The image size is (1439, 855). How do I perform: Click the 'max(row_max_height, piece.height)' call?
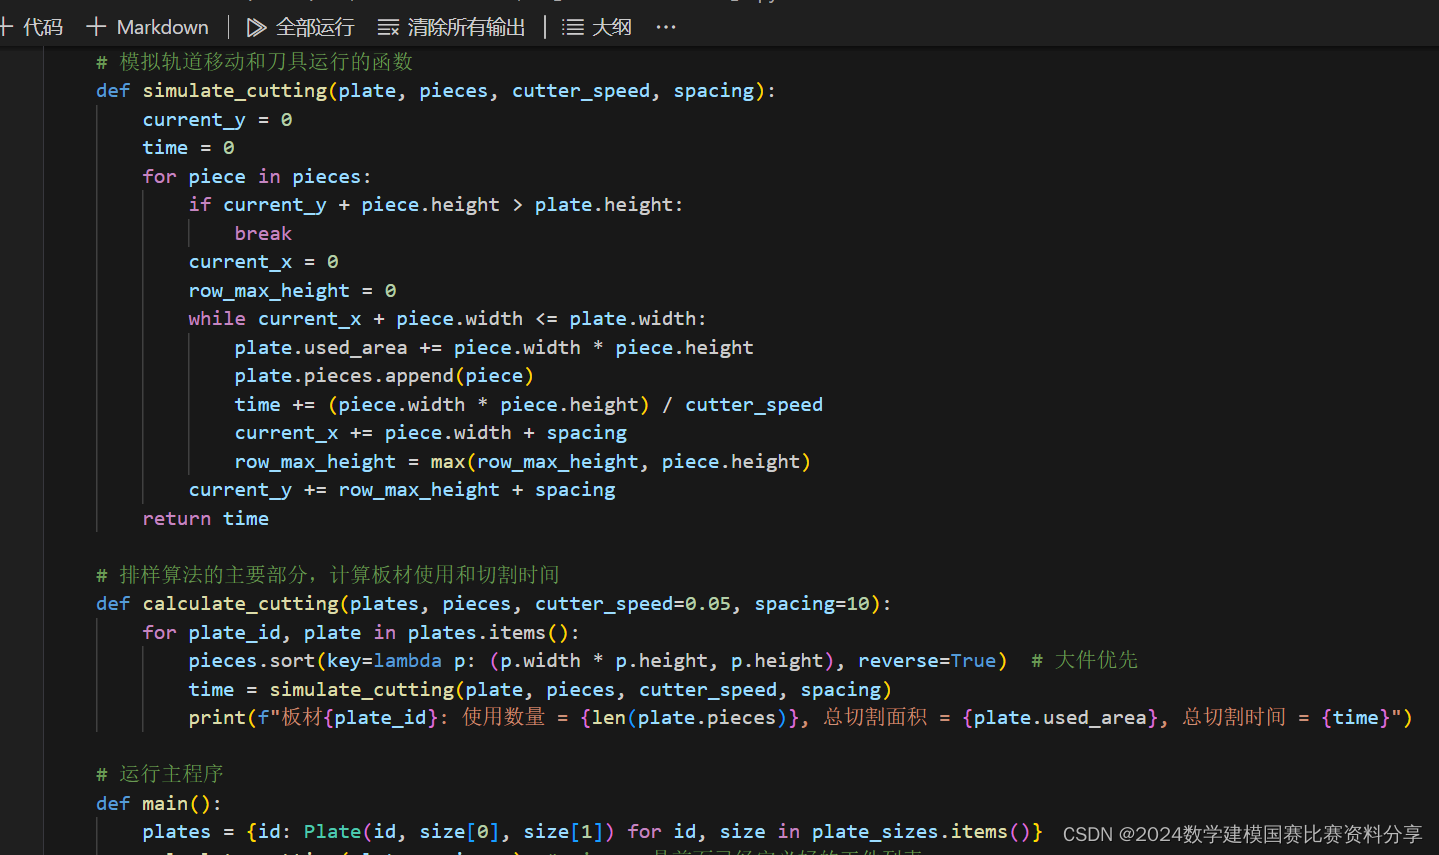[x=620, y=462]
